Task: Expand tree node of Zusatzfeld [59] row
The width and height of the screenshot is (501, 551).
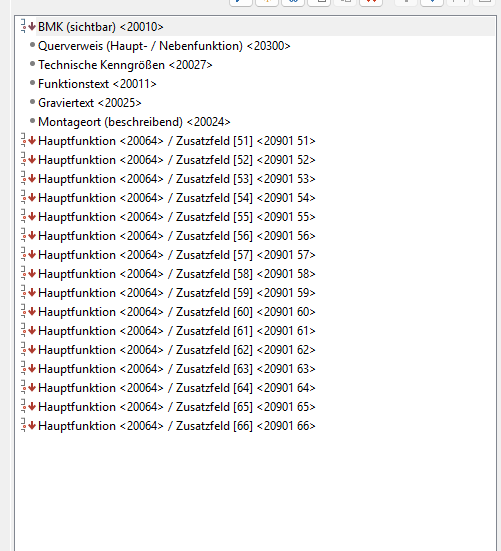Action: point(24,292)
